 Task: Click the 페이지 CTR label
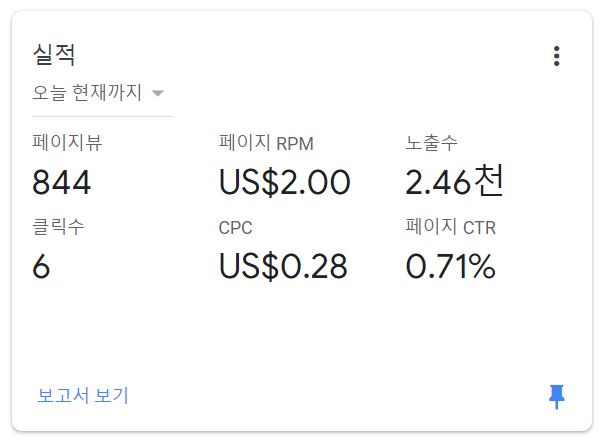coord(451,227)
